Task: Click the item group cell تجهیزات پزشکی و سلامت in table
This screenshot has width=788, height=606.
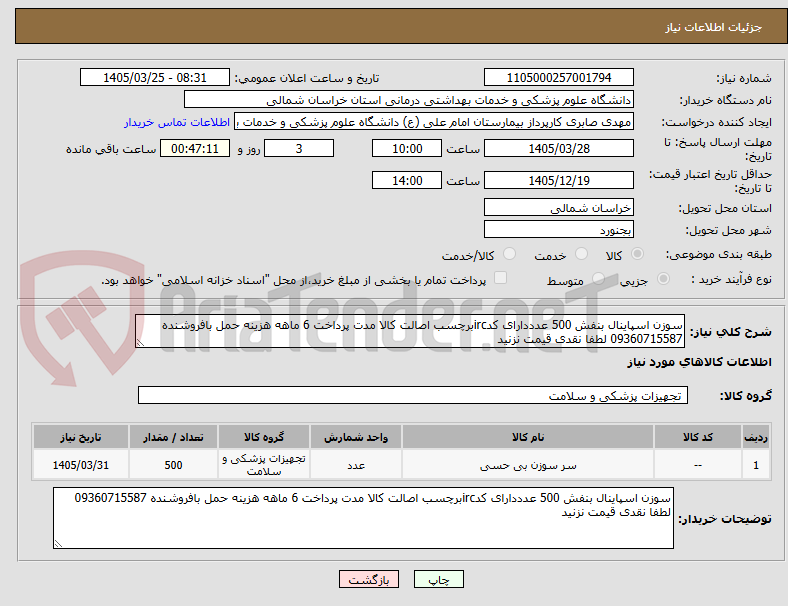Action: (x=264, y=465)
